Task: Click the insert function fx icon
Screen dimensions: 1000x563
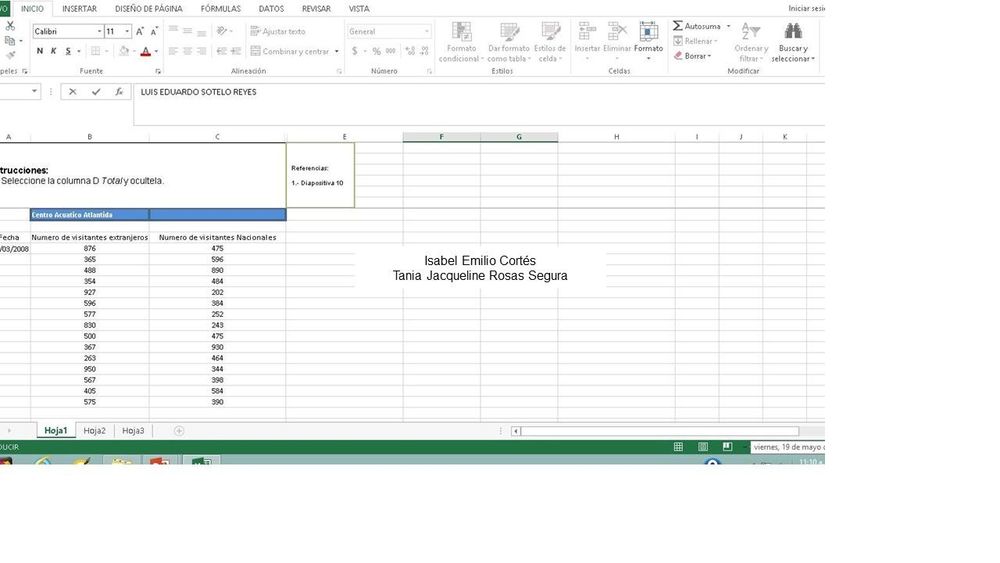Action: 119,92
